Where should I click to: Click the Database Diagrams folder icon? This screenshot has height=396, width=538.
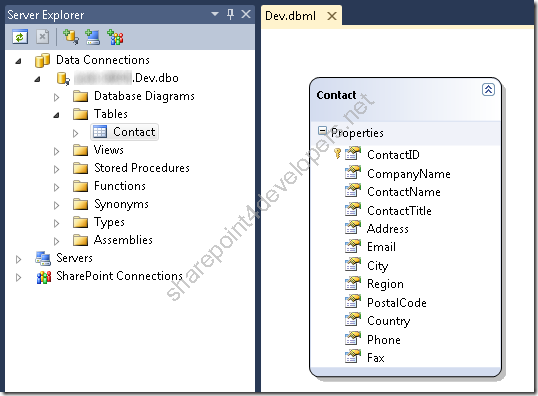pyautogui.click(x=81, y=96)
